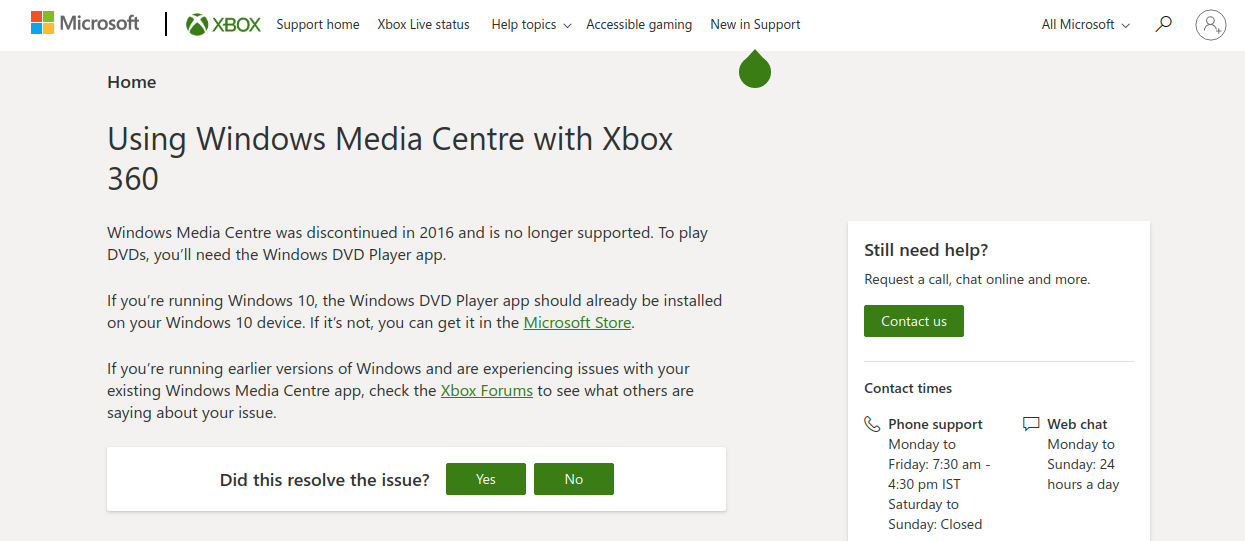Click the phone support handset icon
This screenshot has width=1245, height=541.
[872, 424]
